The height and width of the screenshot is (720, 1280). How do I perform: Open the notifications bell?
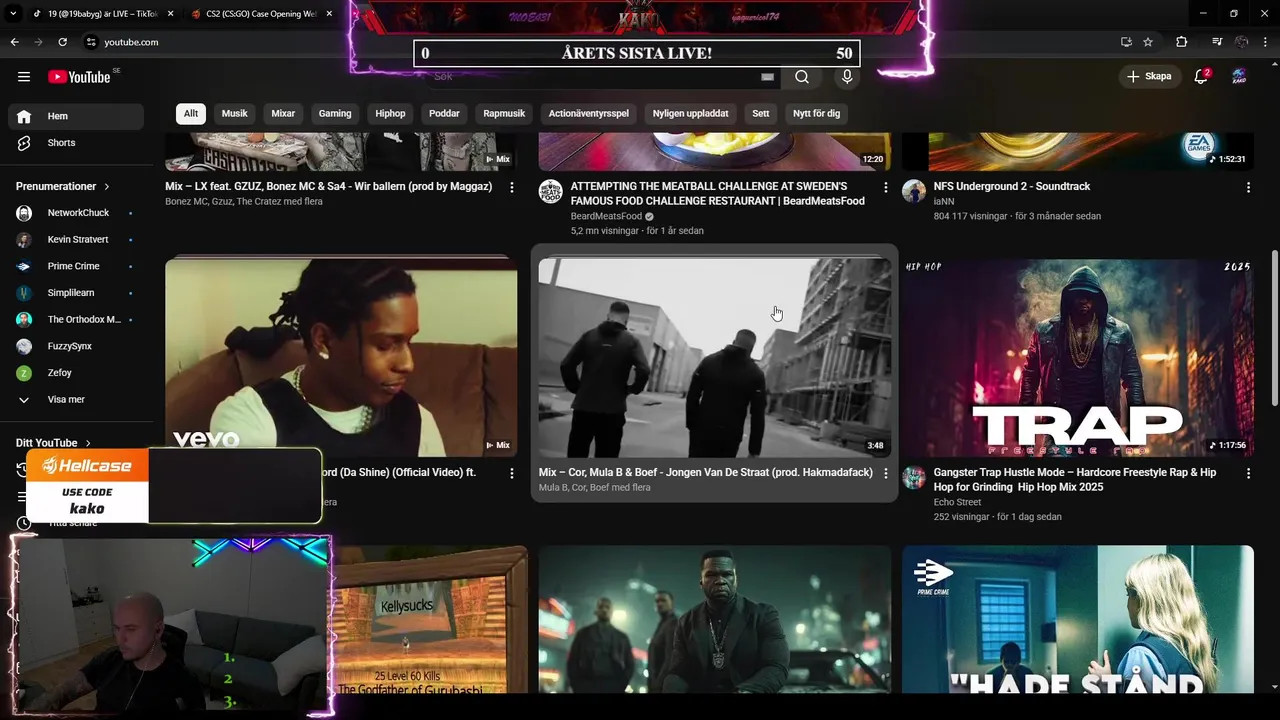(1202, 77)
